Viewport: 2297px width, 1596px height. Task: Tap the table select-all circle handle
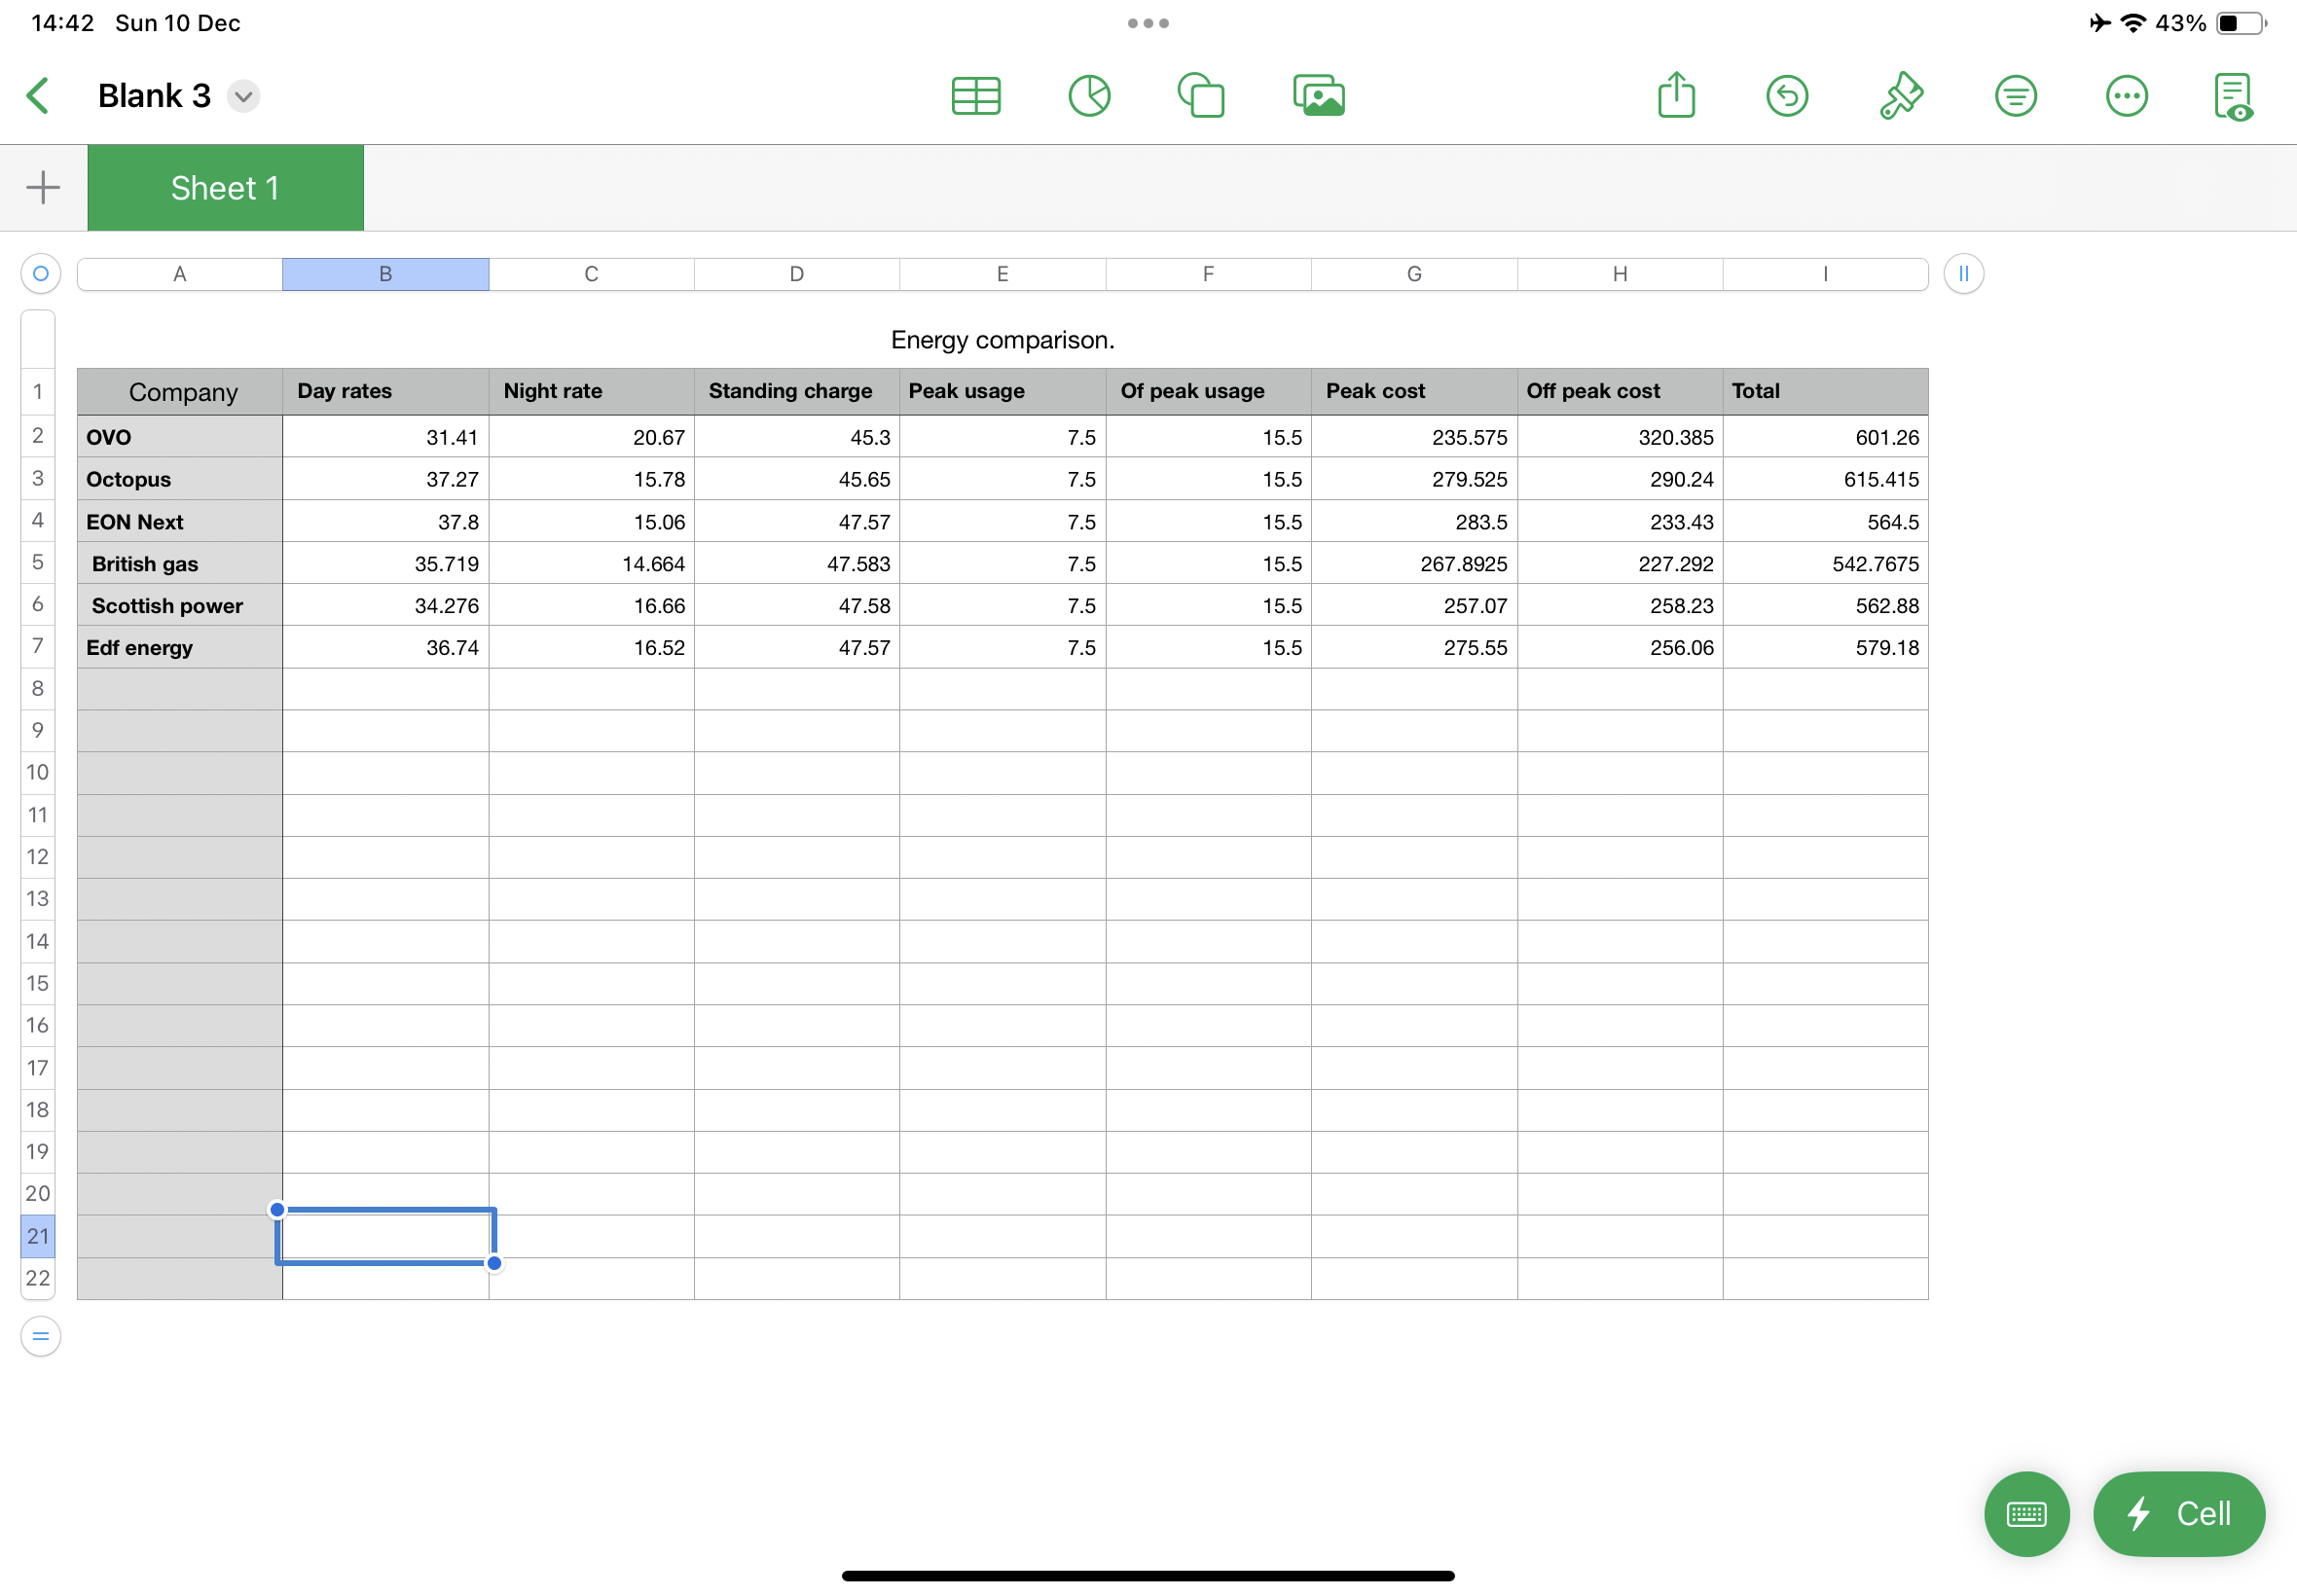(x=41, y=274)
